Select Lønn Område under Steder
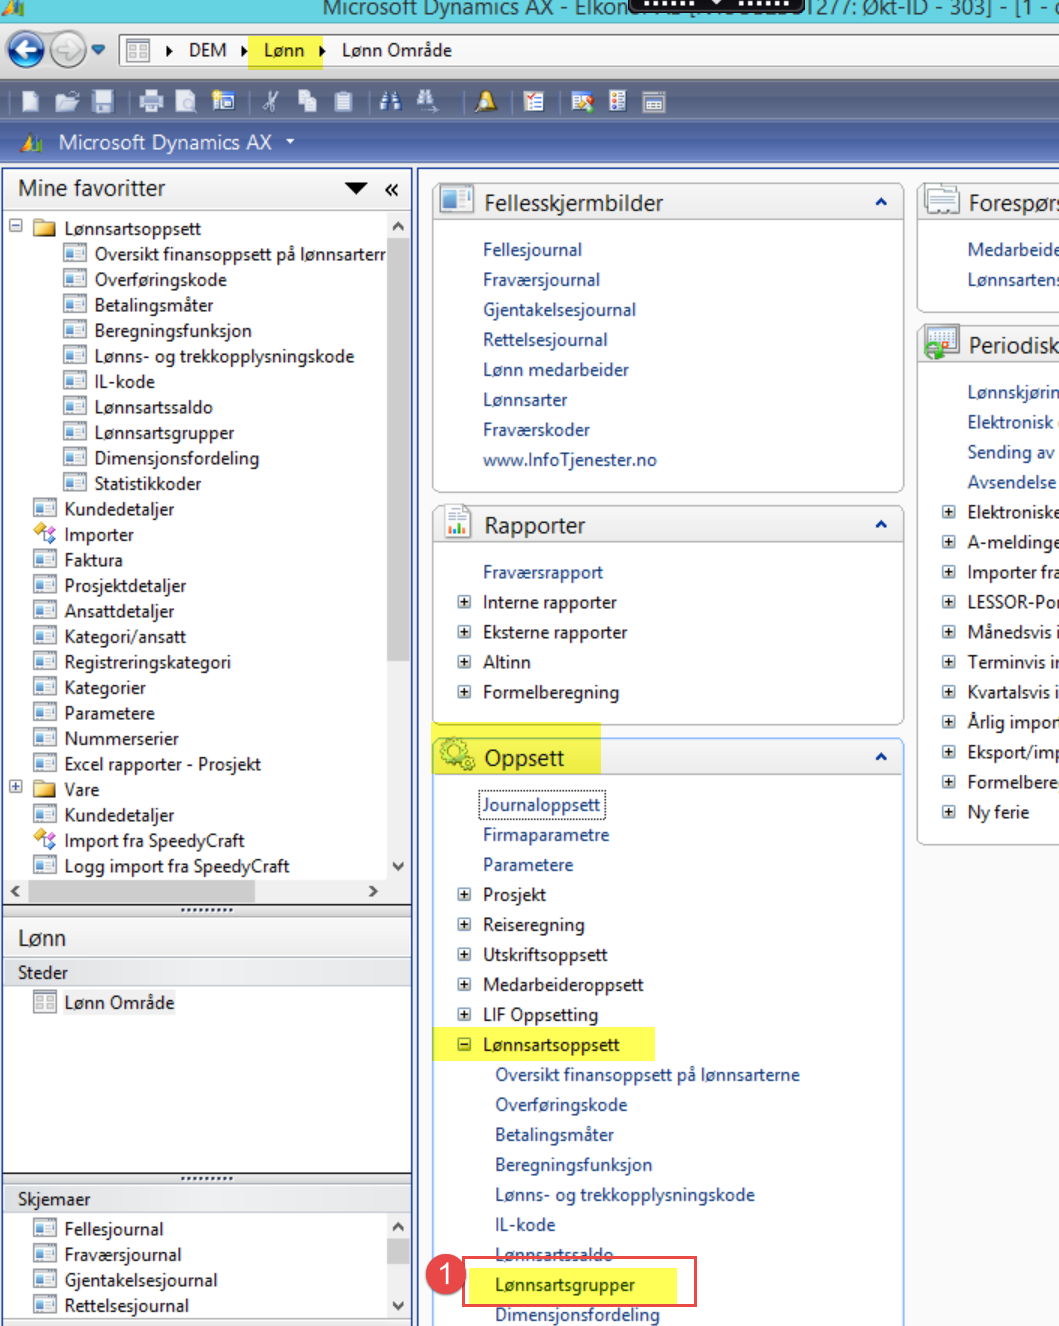Image resolution: width=1059 pixels, height=1326 pixels. 119,1003
